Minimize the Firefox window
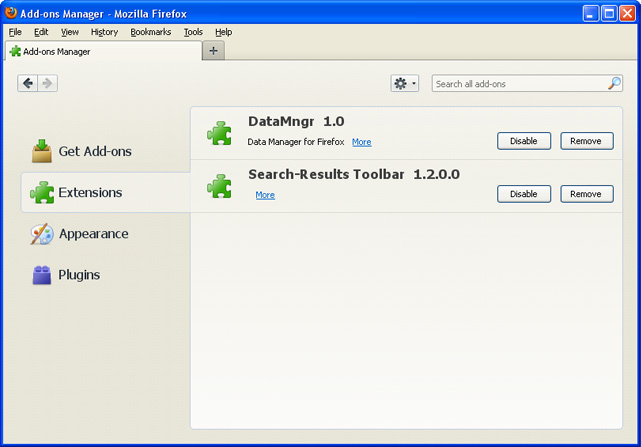The height and width of the screenshot is (447, 641). pyautogui.click(x=590, y=13)
